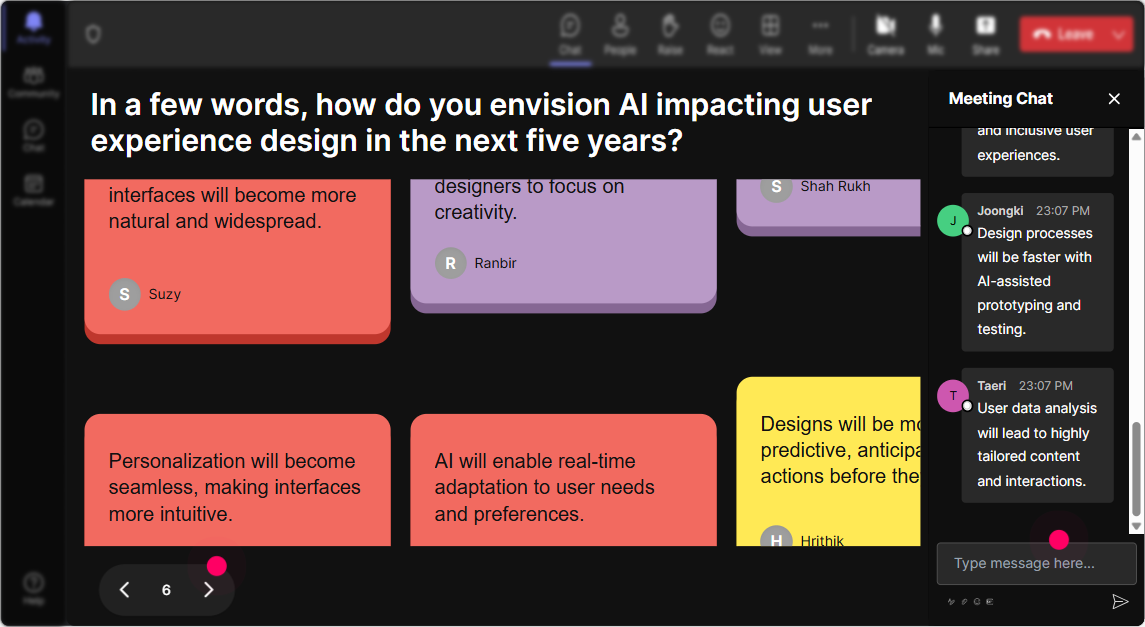Leave the meeting
Screen dimensions: 1145x627
(1063, 34)
